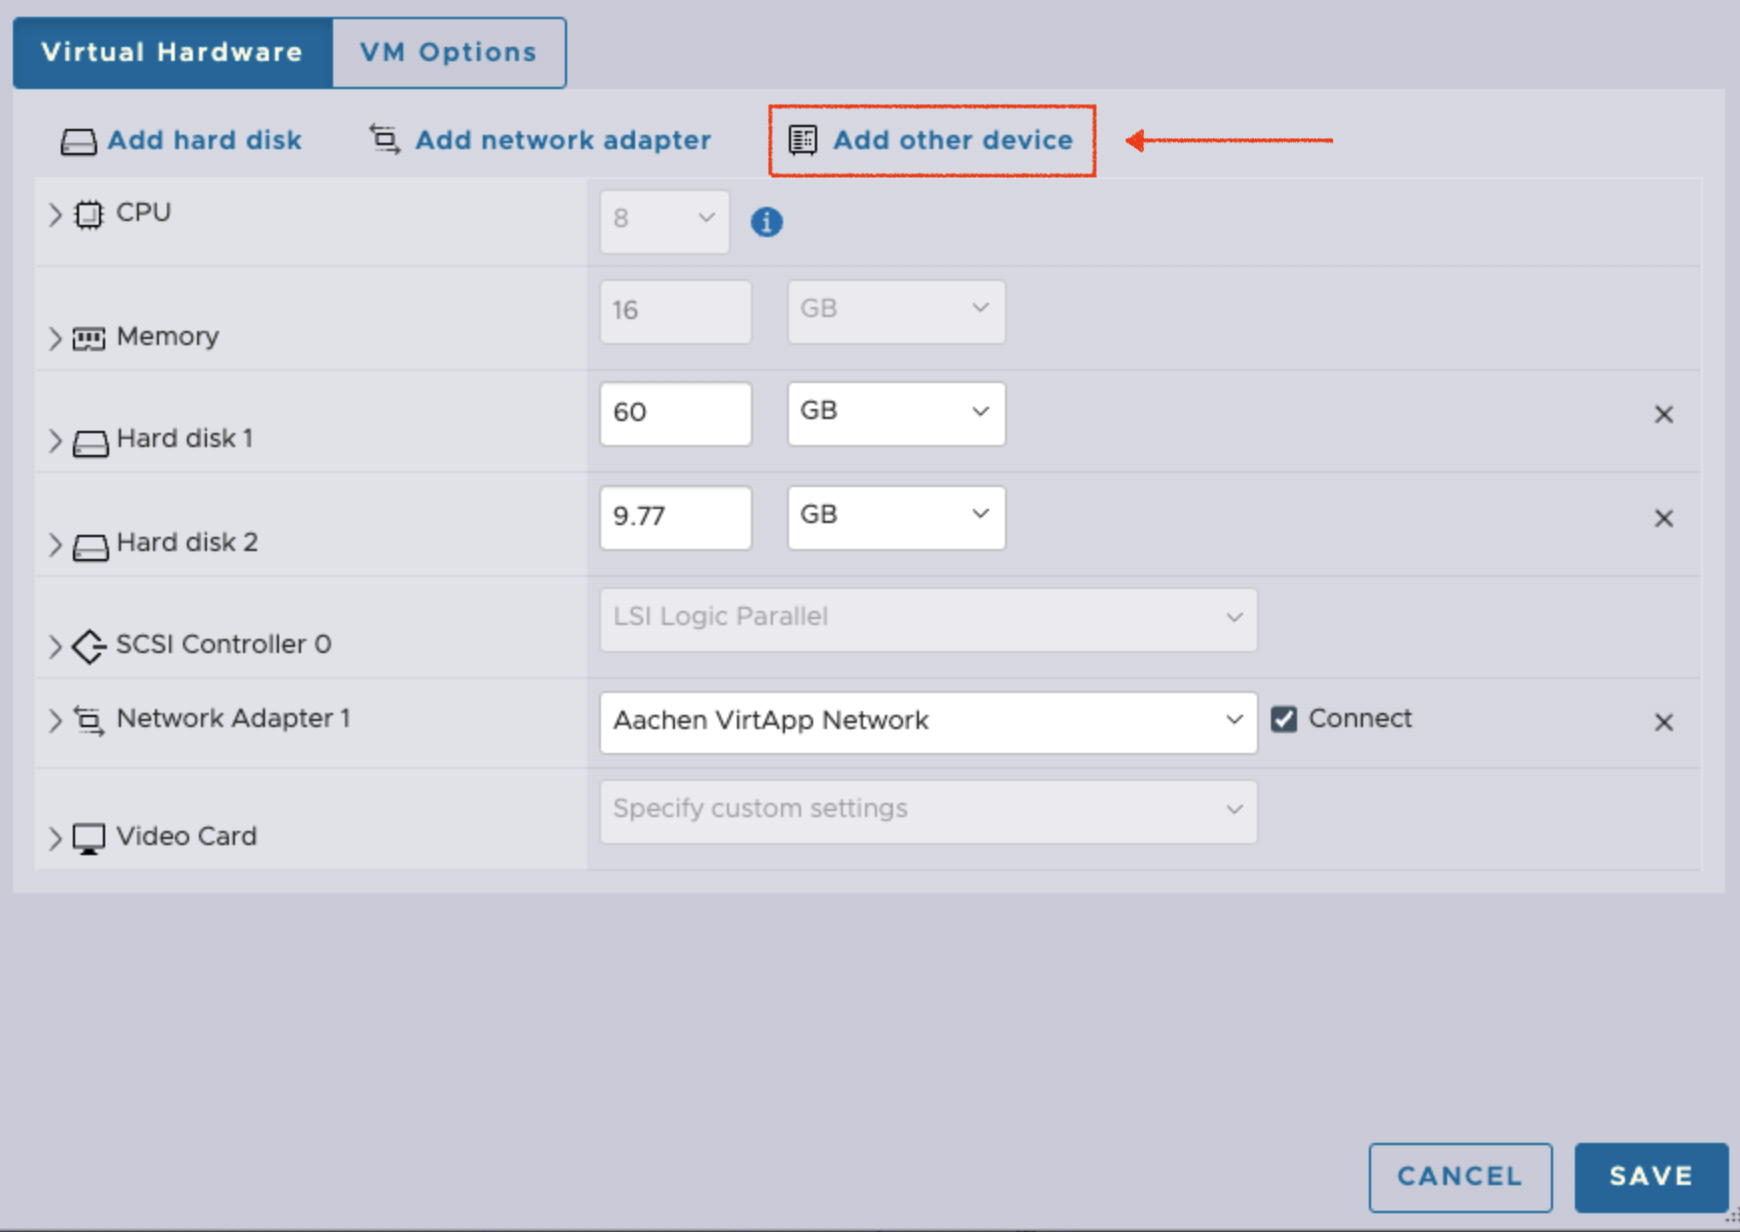Click the Add network adapter icon
The image size is (1740, 1232).
coord(385,139)
